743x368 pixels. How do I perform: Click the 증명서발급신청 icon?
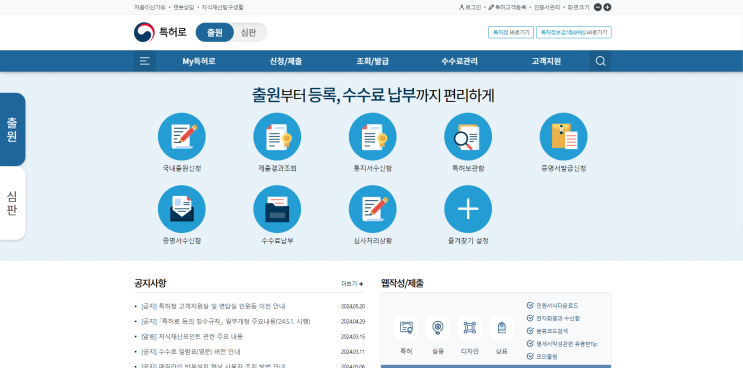tap(563, 136)
